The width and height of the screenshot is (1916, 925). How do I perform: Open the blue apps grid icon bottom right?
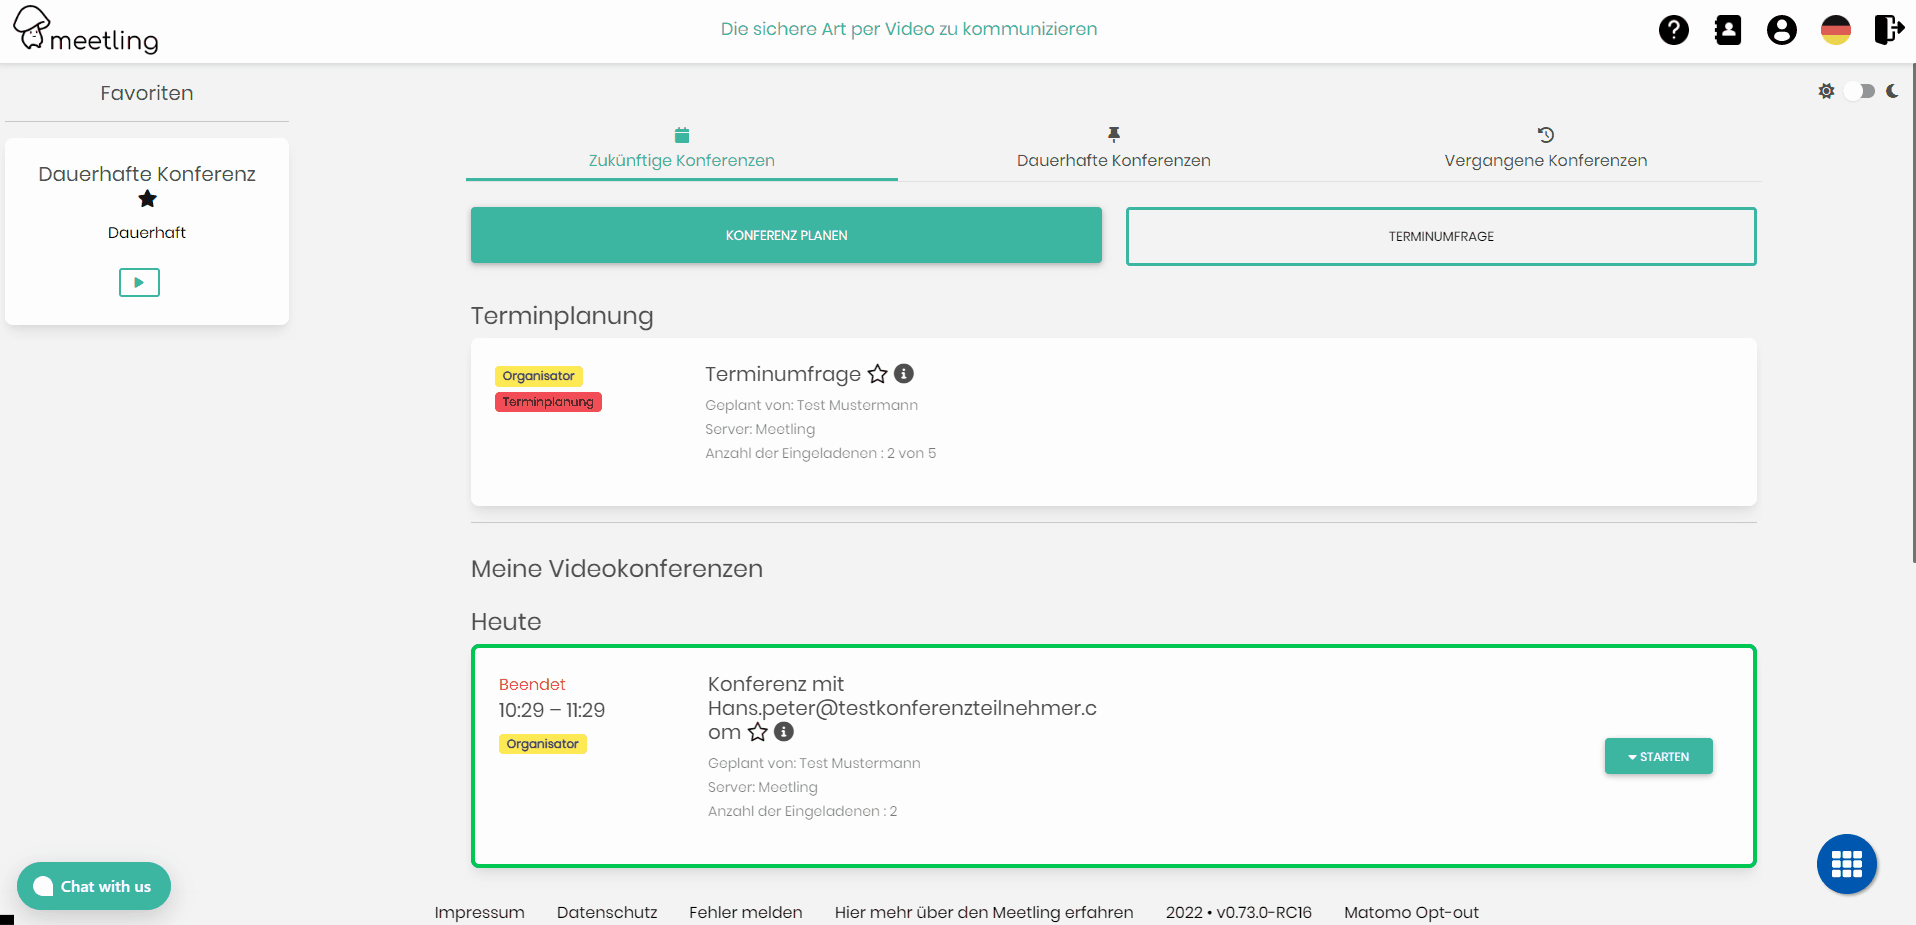1846,864
